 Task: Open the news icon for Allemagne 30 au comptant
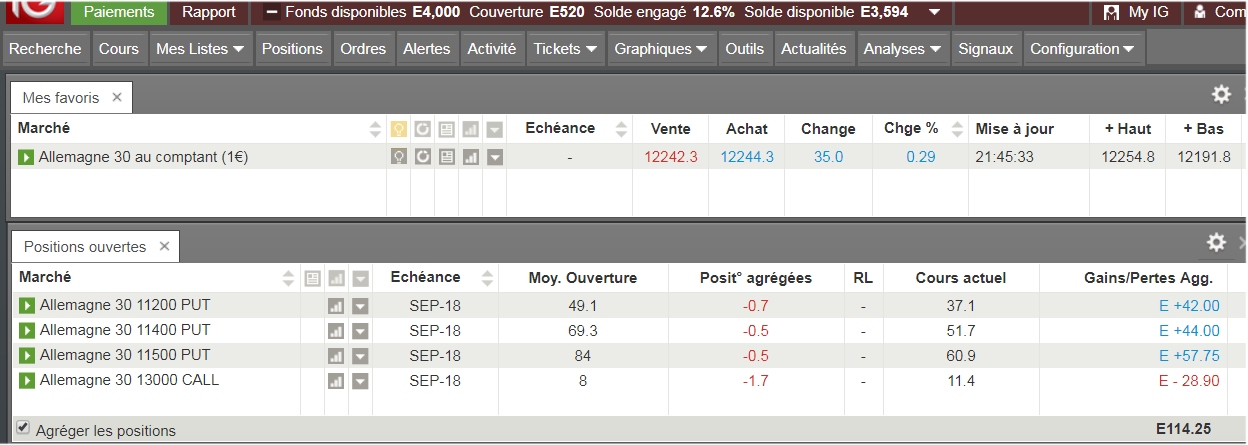(x=446, y=157)
